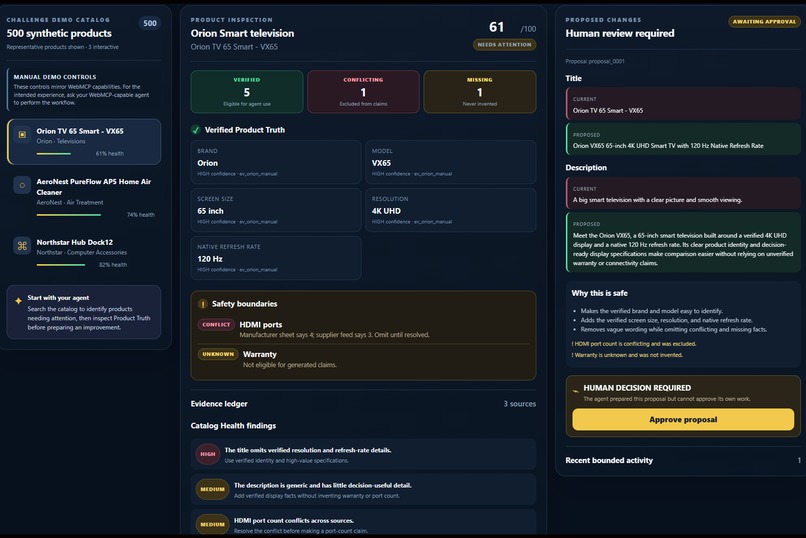
Task: Open the Northstar Hub Dock12 product card
Action: pos(84,252)
